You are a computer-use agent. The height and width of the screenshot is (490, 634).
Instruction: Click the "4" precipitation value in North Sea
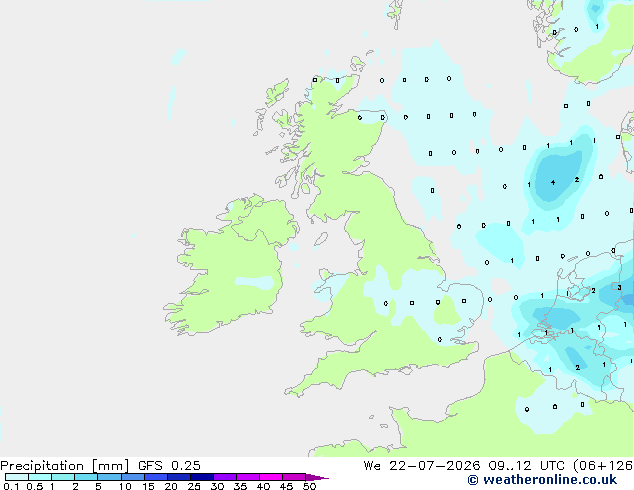point(553,182)
